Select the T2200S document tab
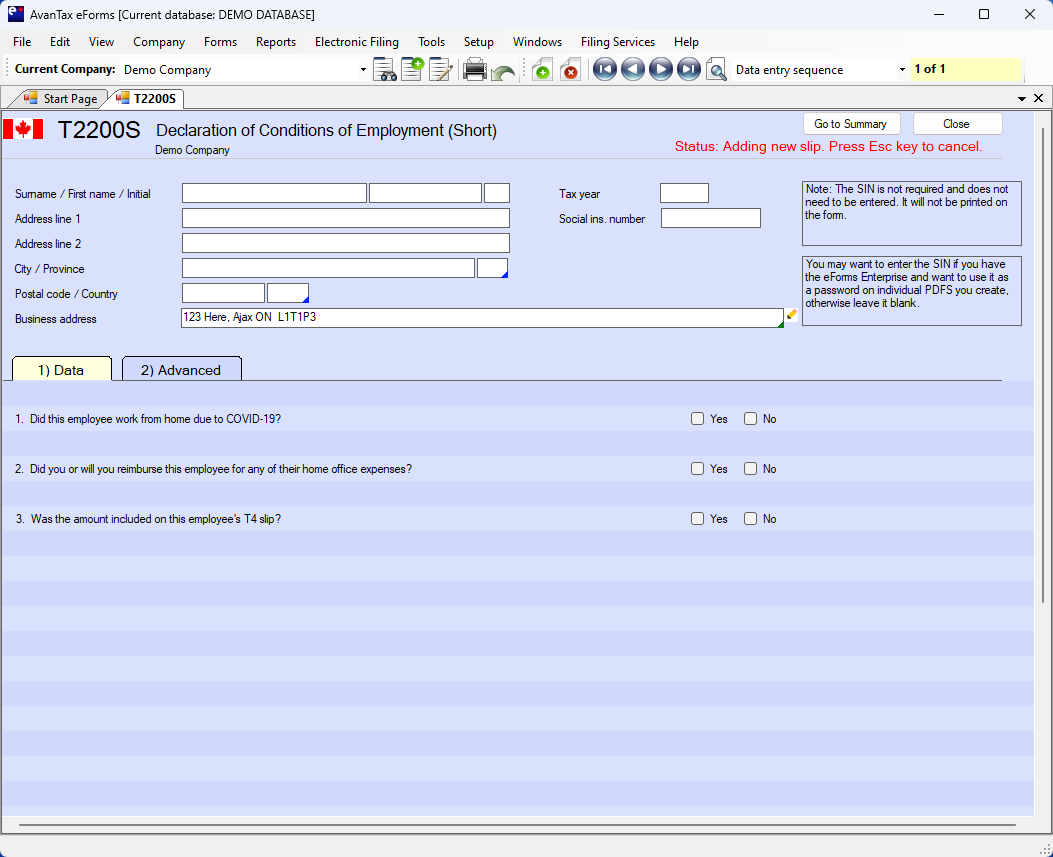This screenshot has width=1053, height=857. point(147,99)
